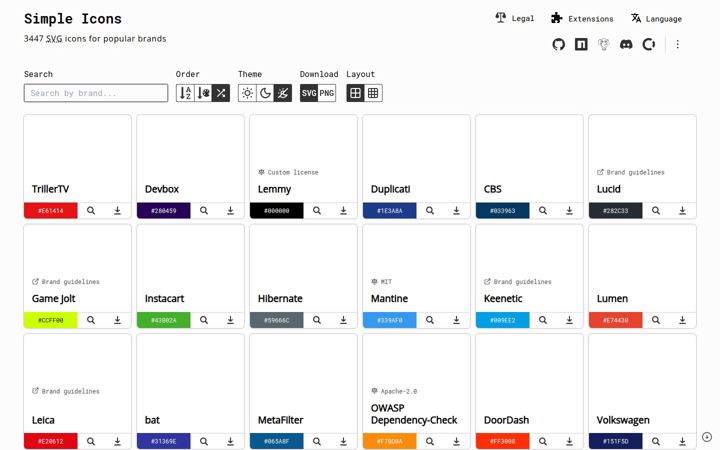Select the comfortable large-card layout
Screen dimensions: 720x450
[355, 93]
